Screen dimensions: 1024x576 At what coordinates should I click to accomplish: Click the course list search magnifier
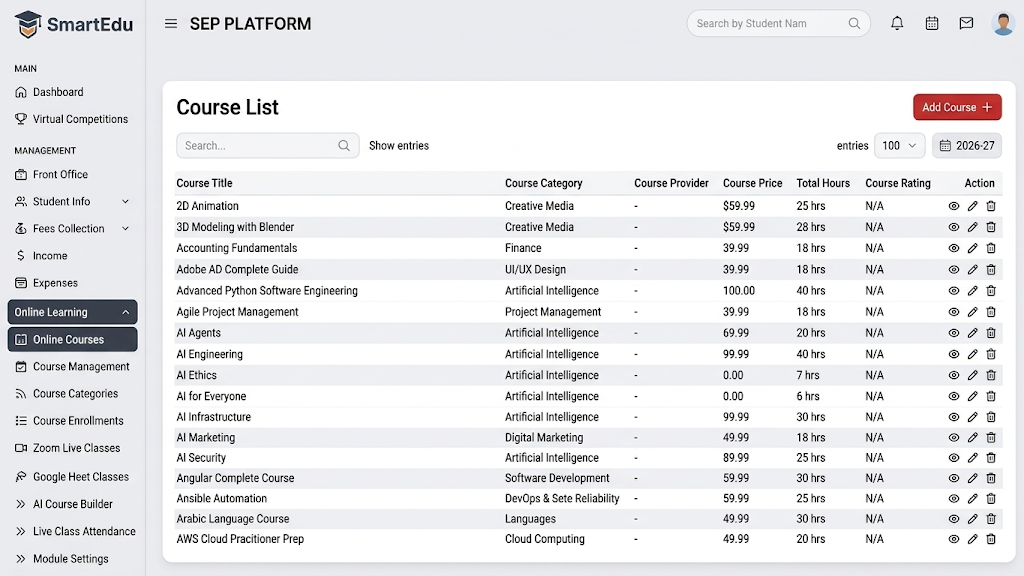click(344, 146)
